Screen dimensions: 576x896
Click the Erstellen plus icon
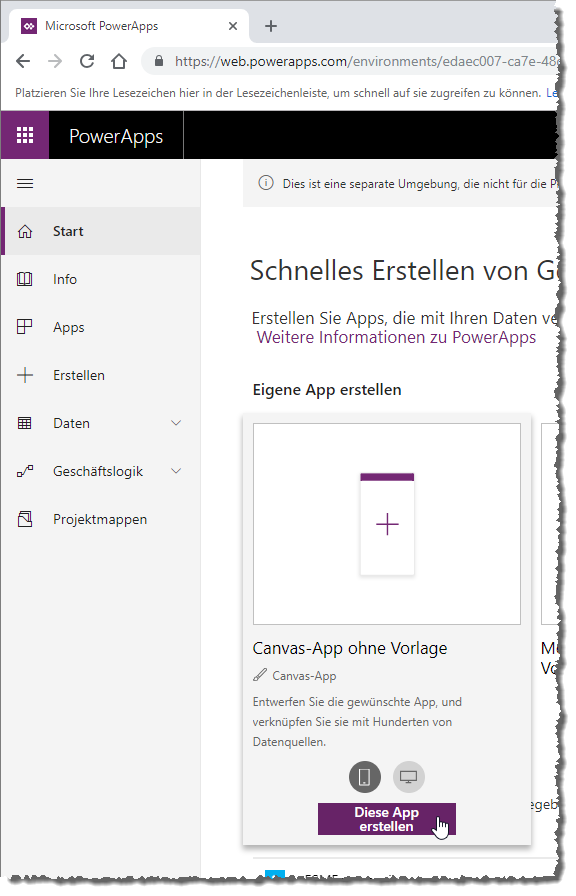click(25, 375)
